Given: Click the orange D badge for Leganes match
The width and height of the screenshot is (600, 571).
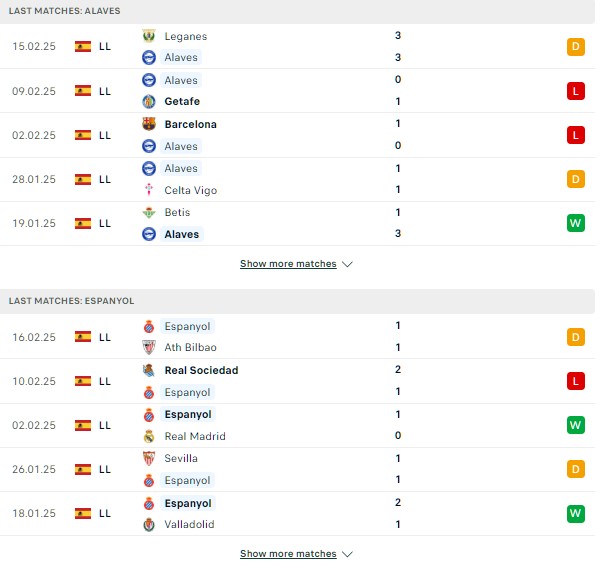Looking at the screenshot, I should [x=576, y=47].
